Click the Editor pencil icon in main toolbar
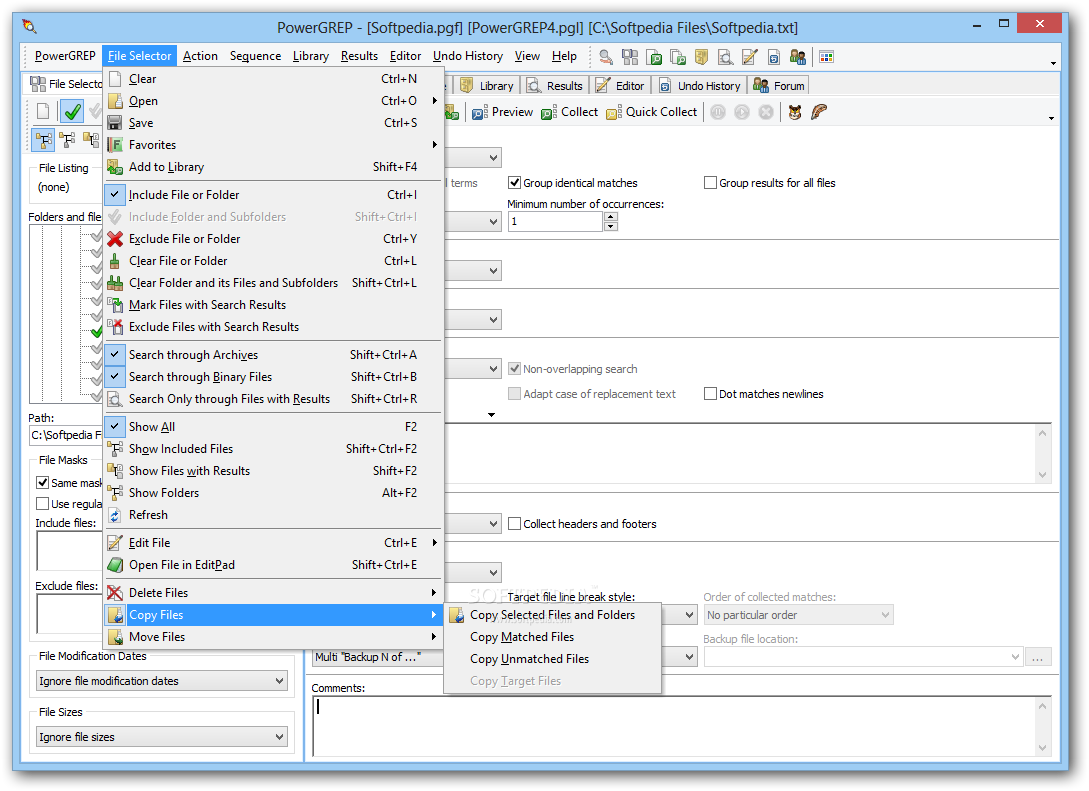 [x=749, y=56]
